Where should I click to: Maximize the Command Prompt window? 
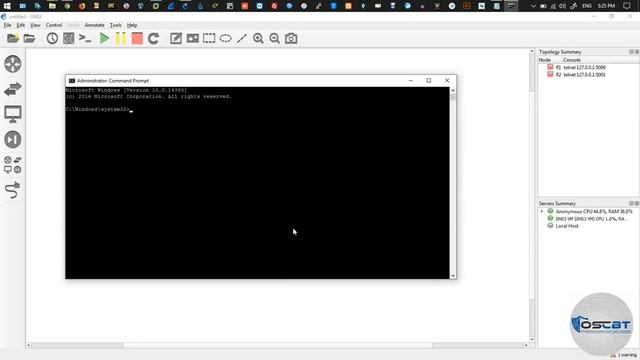tap(429, 80)
